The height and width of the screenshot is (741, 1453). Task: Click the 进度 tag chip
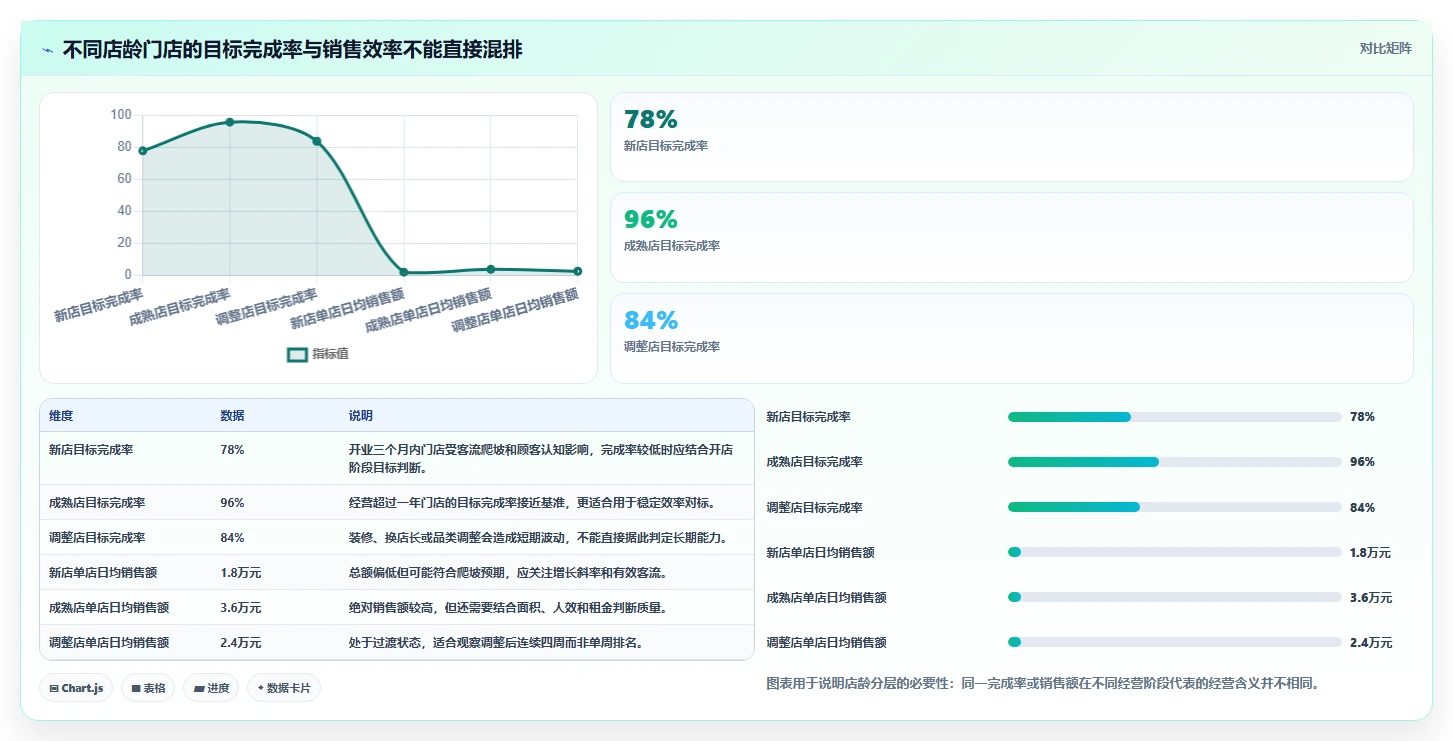pyautogui.click(x=211, y=688)
